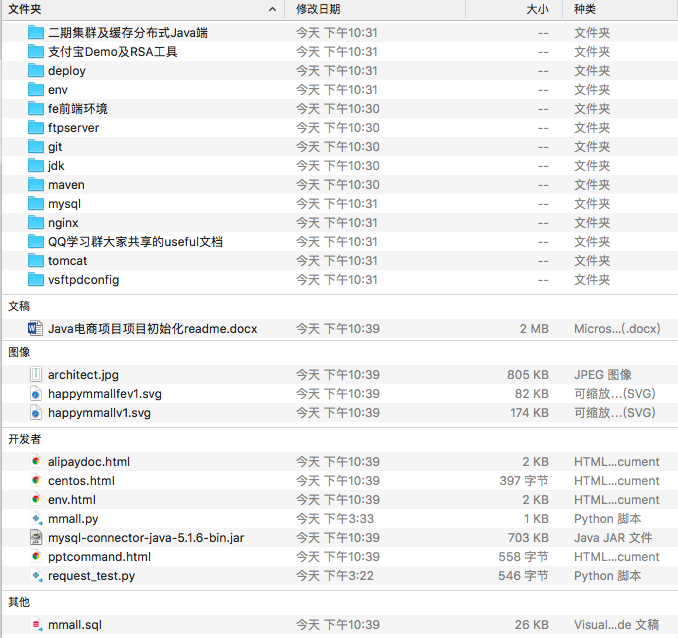Click the nginx folder icon
The height and width of the screenshot is (638, 678).
[36, 223]
